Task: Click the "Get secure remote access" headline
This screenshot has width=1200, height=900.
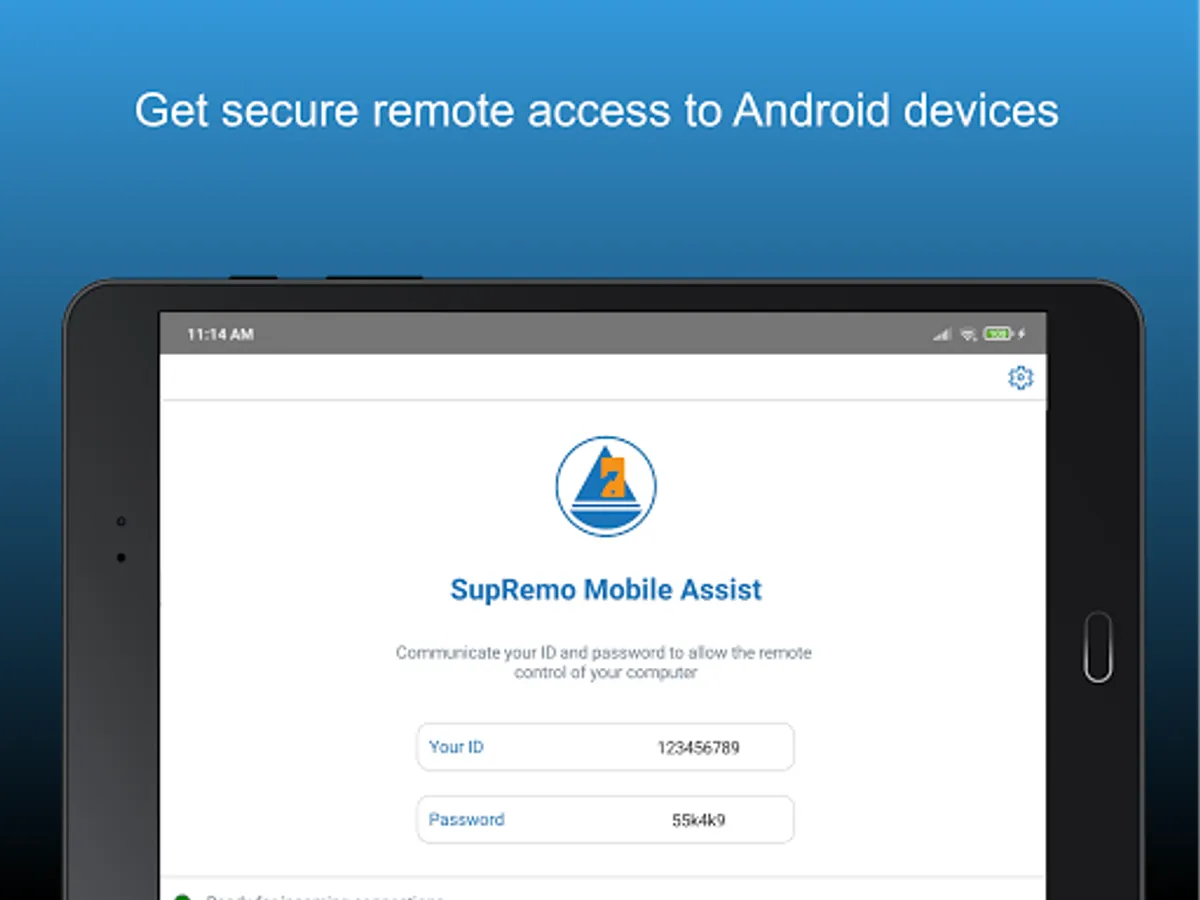Action: [x=597, y=110]
